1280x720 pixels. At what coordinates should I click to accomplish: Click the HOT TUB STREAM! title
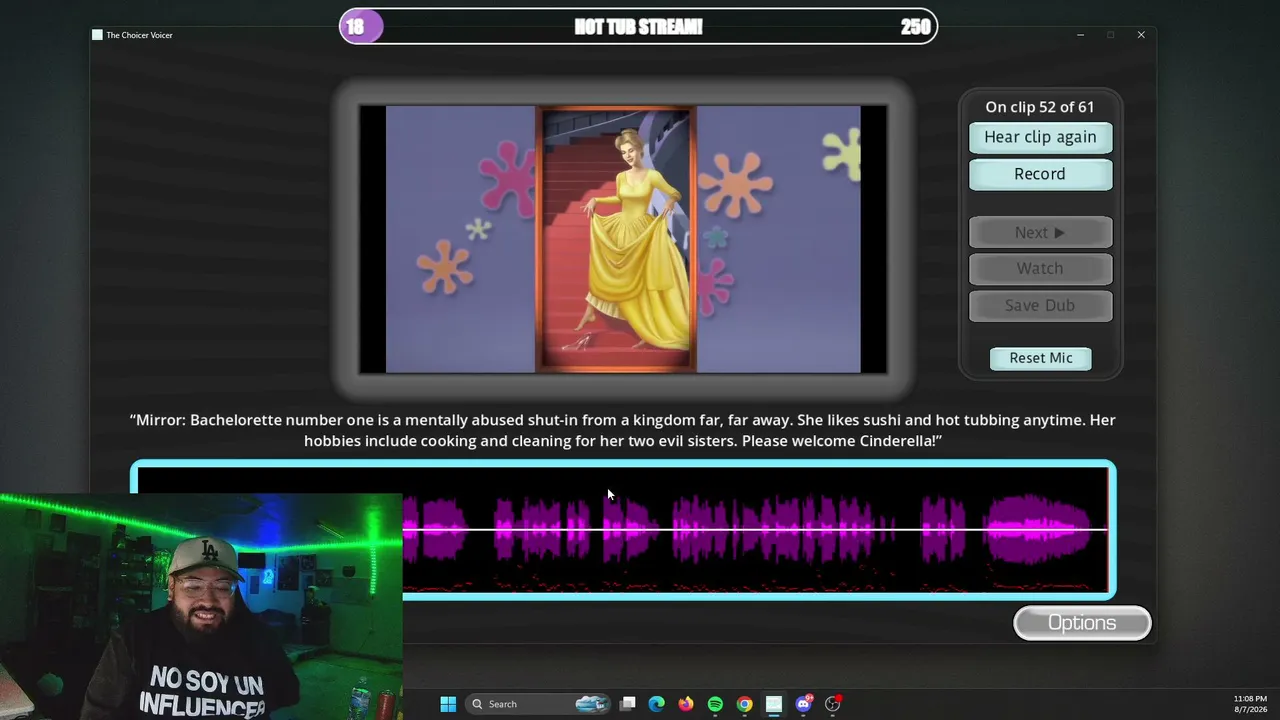point(639,27)
